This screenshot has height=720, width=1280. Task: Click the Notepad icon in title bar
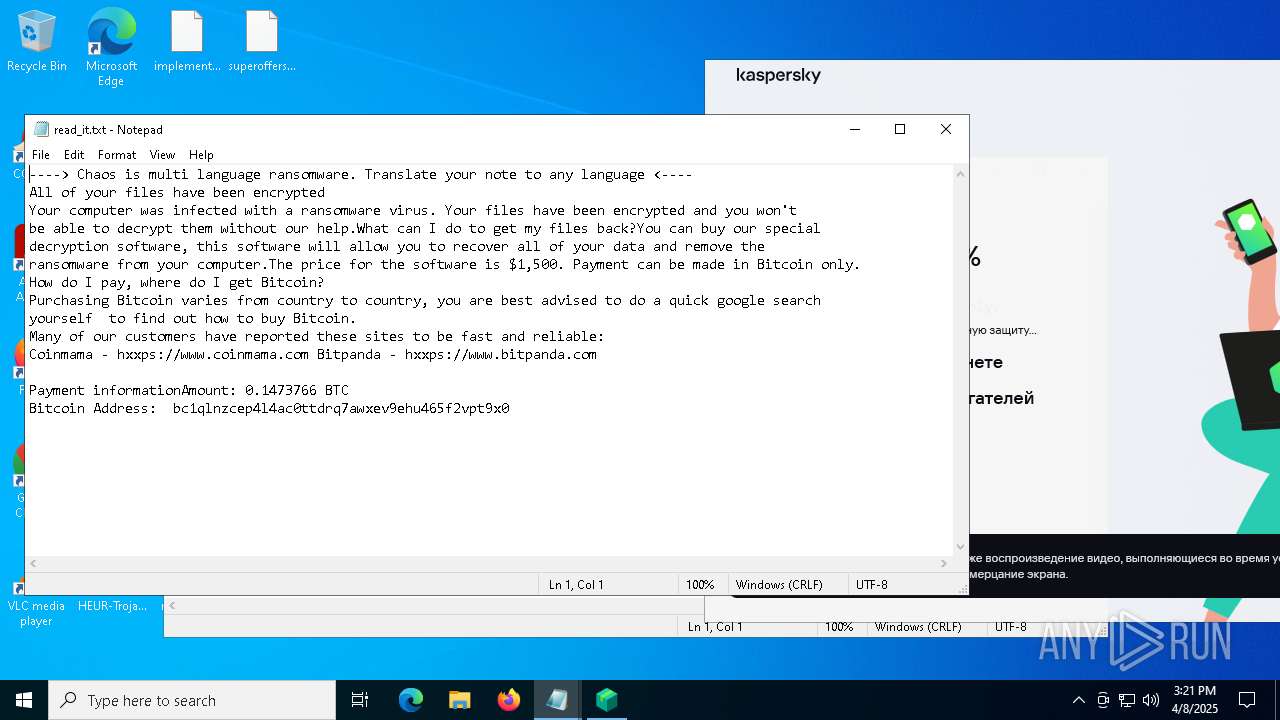tap(41, 129)
